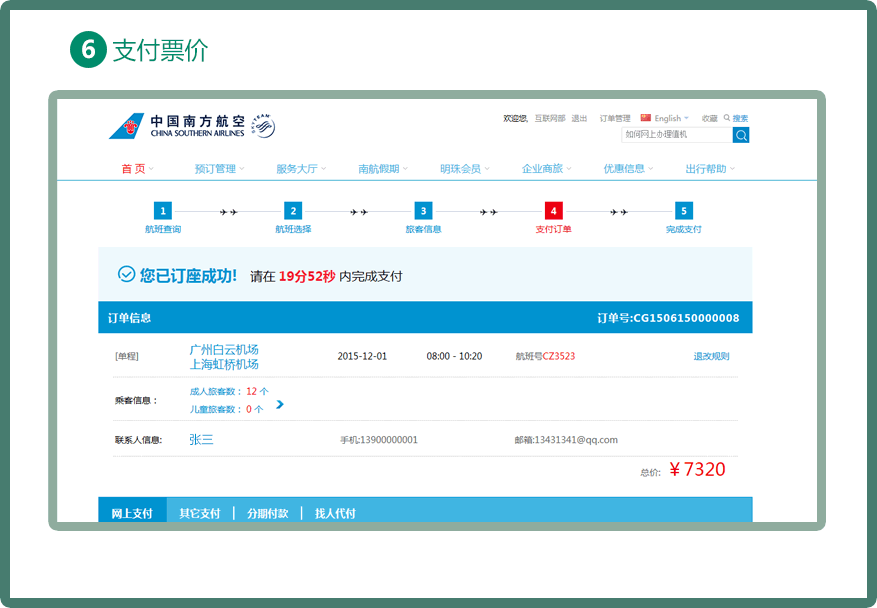Open the English language dropdown

coord(667,118)
